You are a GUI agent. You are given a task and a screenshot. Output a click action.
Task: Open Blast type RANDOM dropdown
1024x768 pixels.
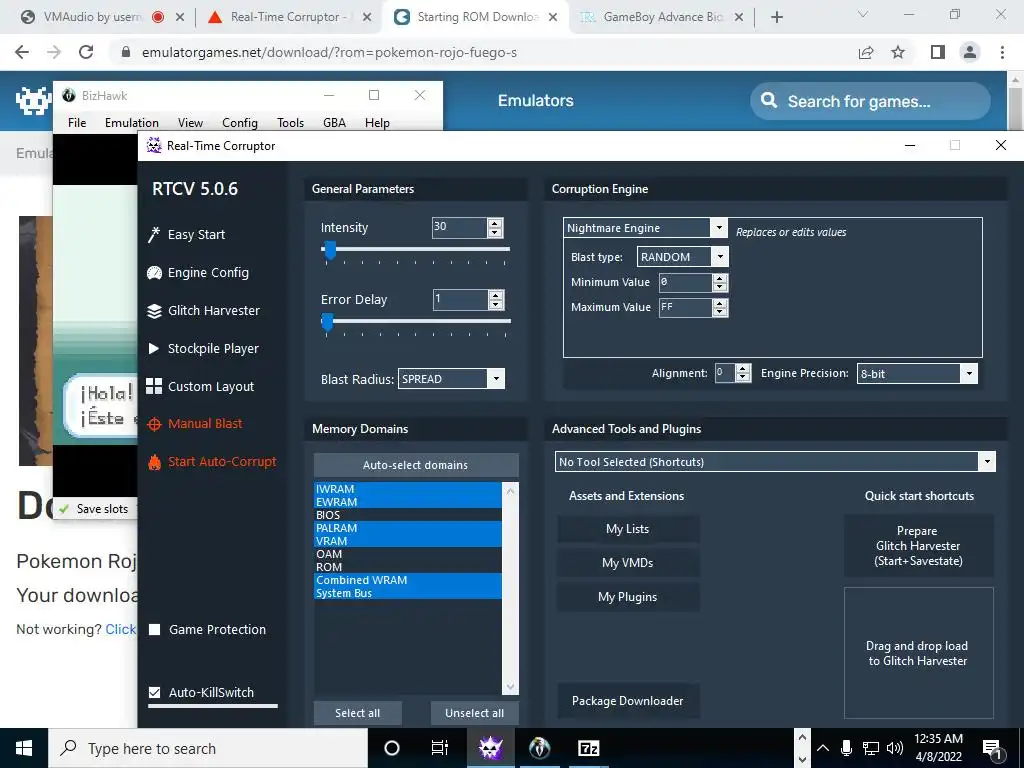click(720, 257)
